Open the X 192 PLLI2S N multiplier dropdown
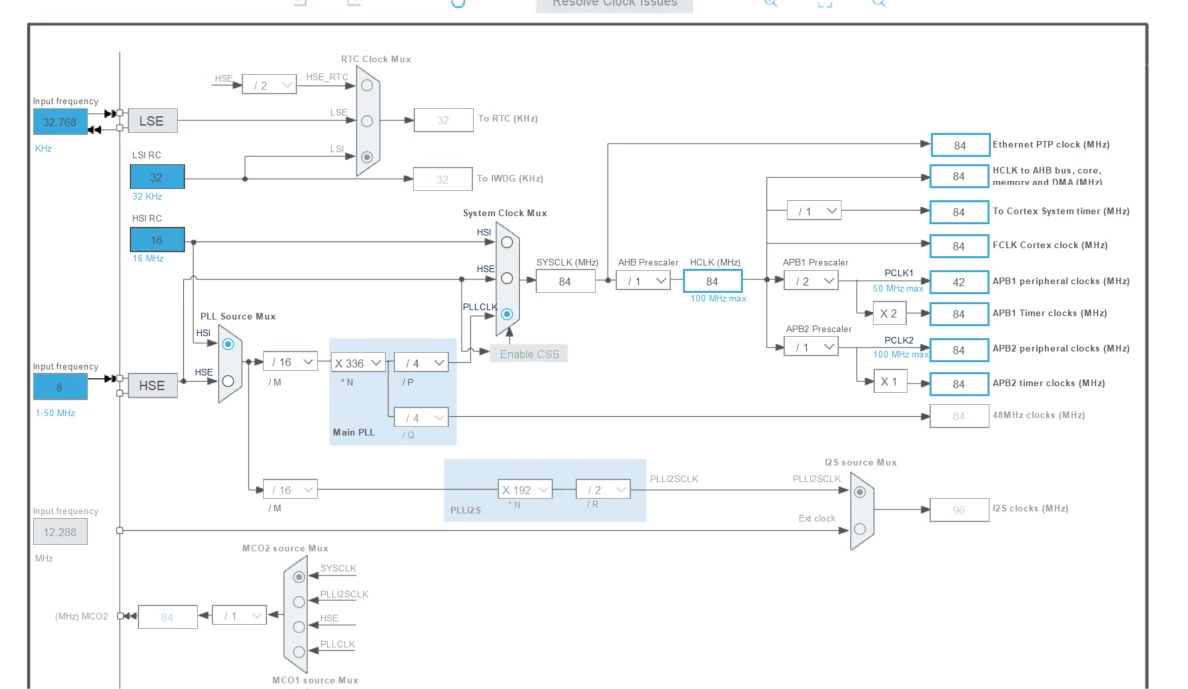This screenshot has height=689, width=1188. click(524, 490)
